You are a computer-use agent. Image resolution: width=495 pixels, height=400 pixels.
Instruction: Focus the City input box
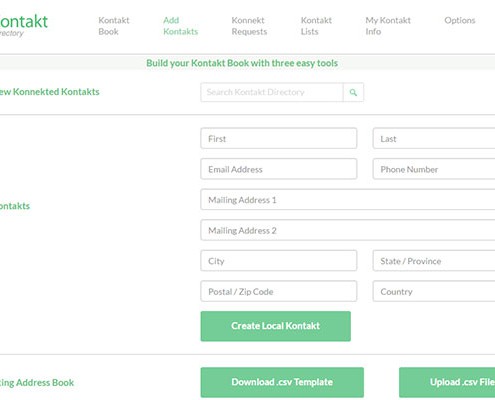pyautogui.click(x=279, y=261)
